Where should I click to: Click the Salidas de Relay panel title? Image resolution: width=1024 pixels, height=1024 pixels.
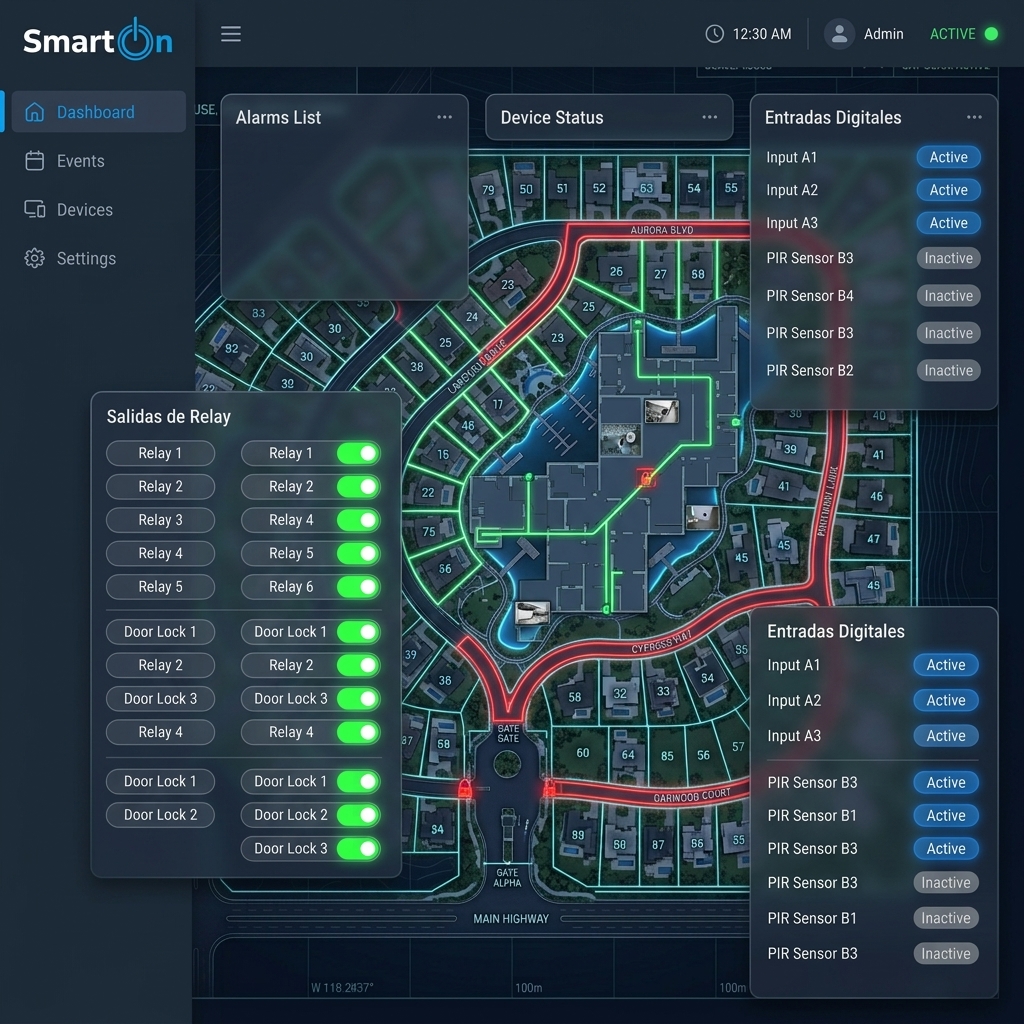click(168, 417)
